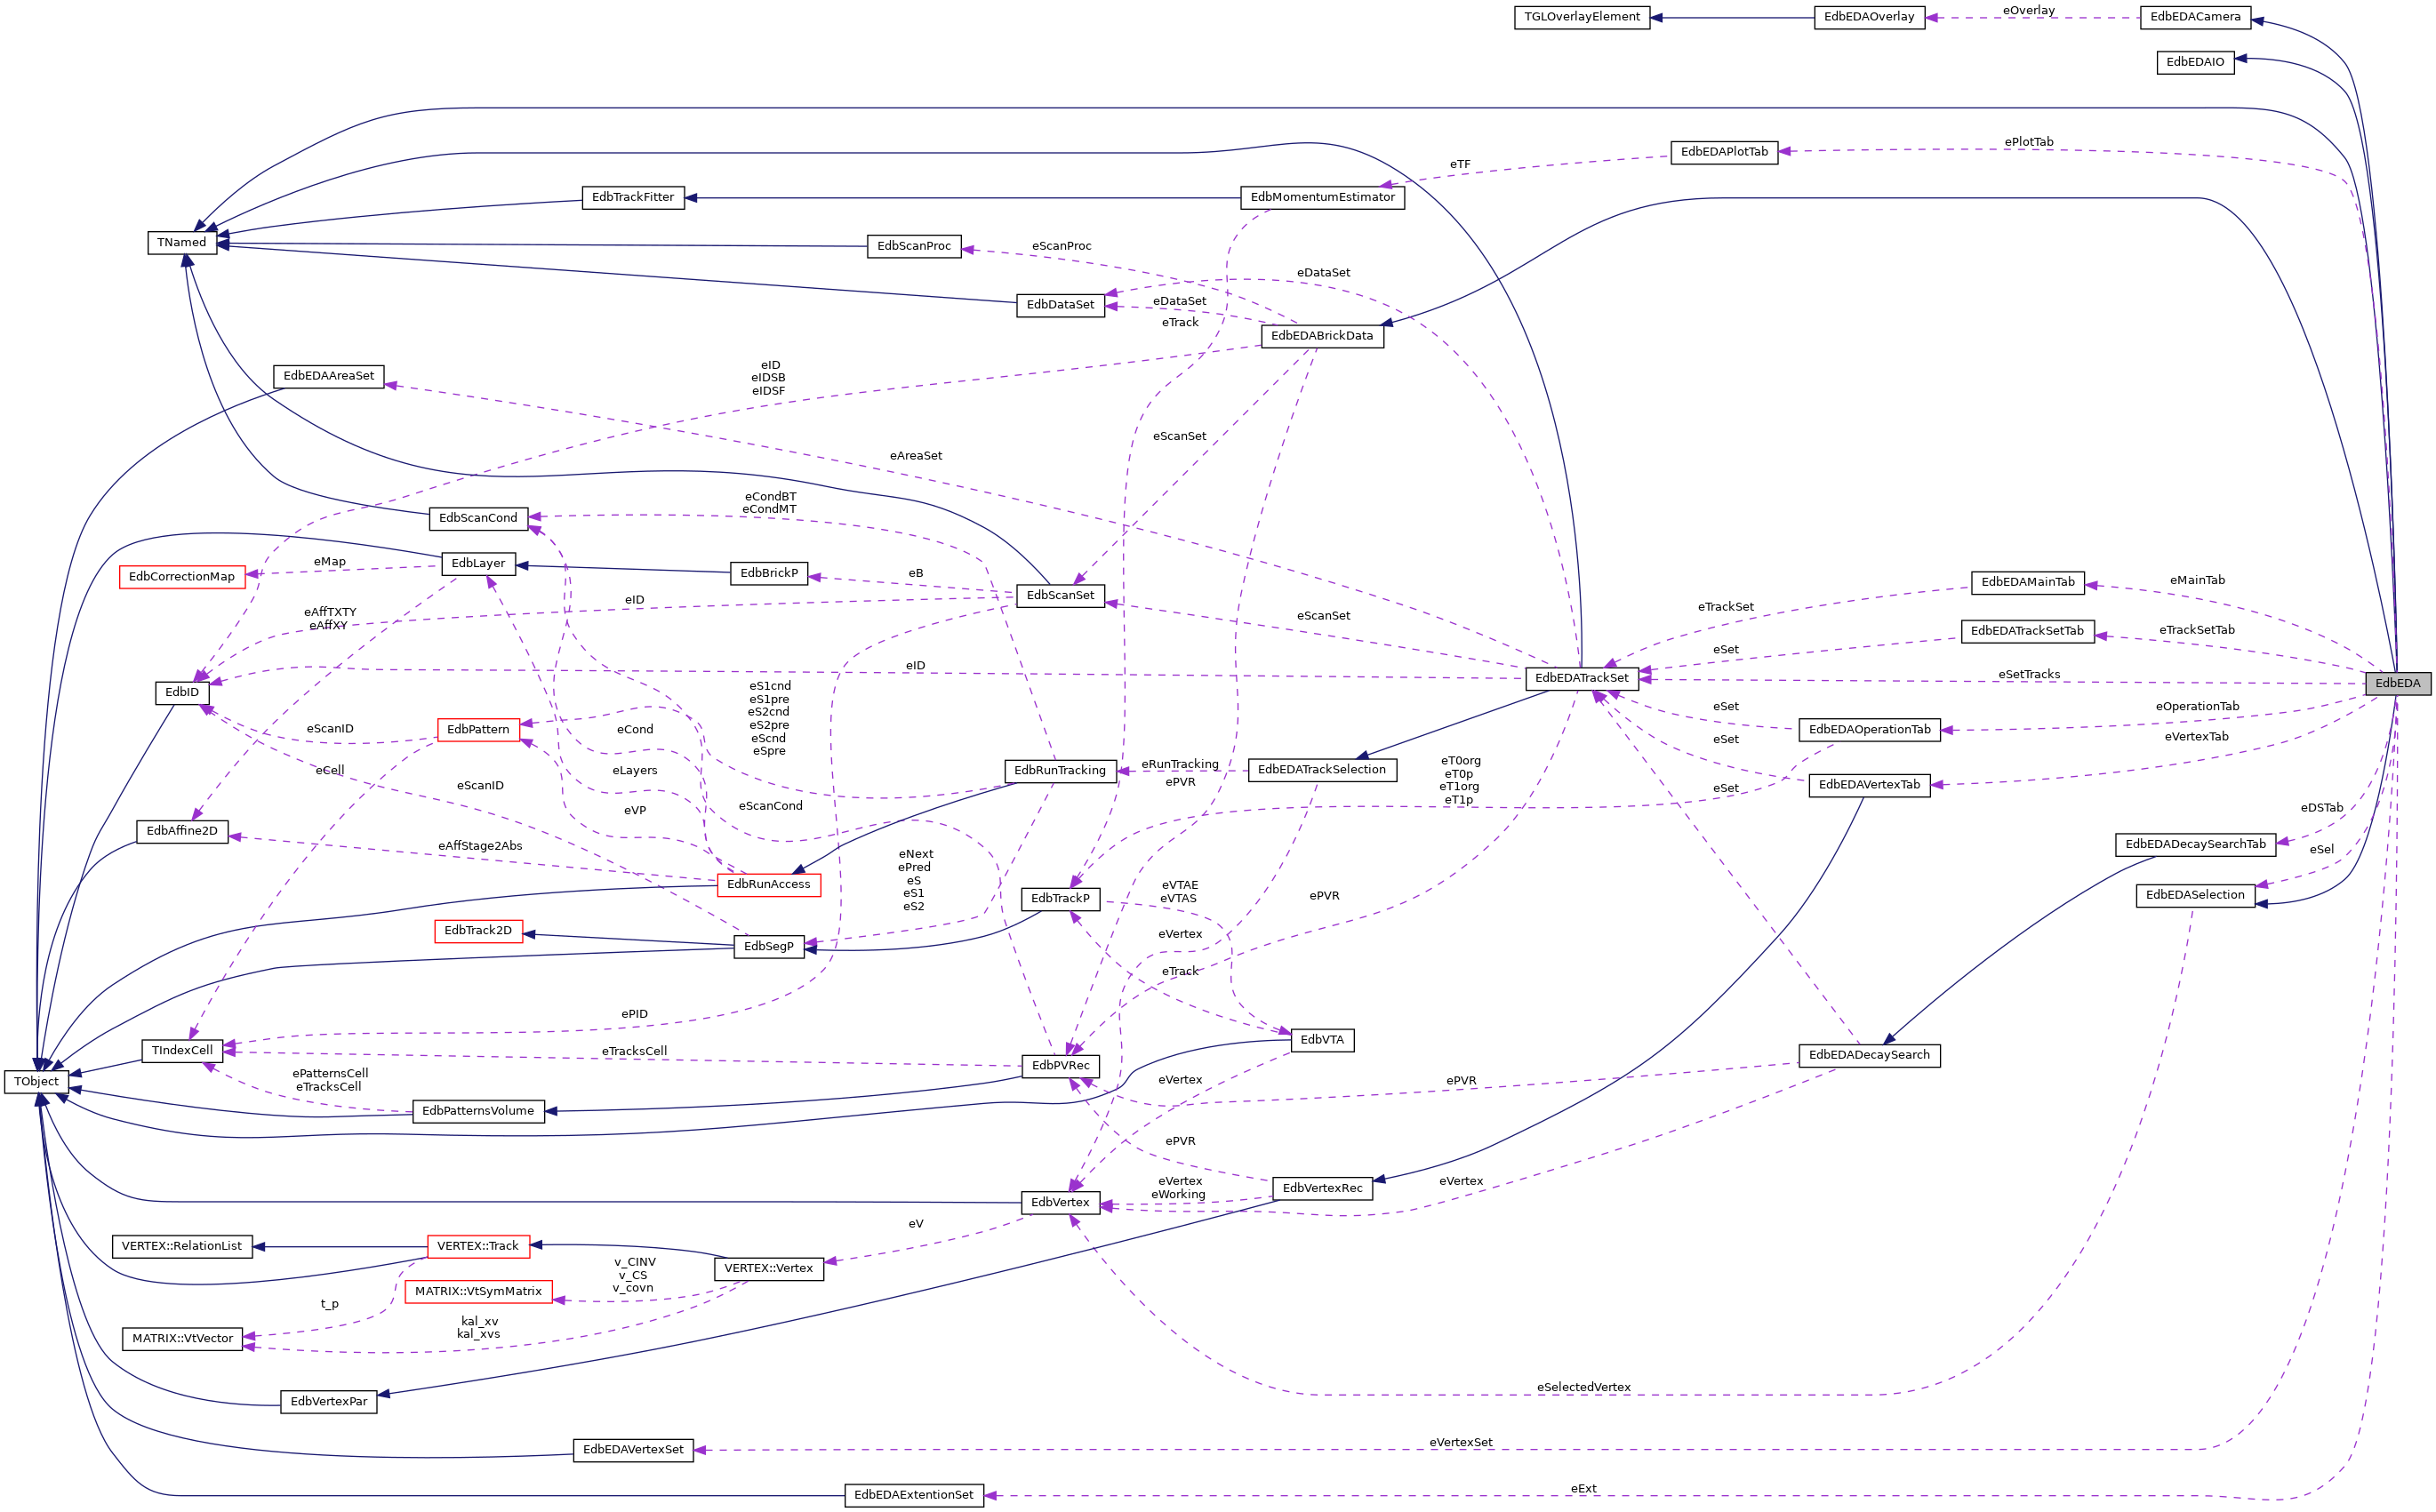
Task: Open the EdbBrickP node
Action: coord(769,574)
